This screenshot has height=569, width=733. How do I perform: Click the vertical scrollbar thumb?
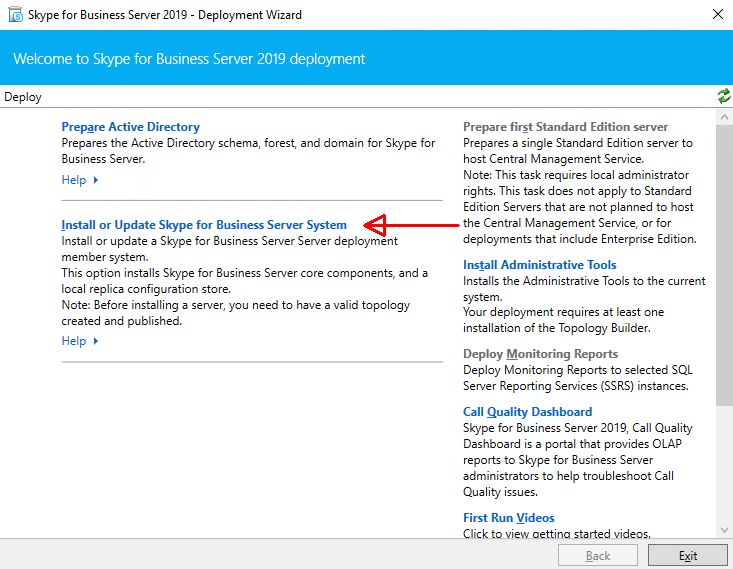[x=724, y=265]
